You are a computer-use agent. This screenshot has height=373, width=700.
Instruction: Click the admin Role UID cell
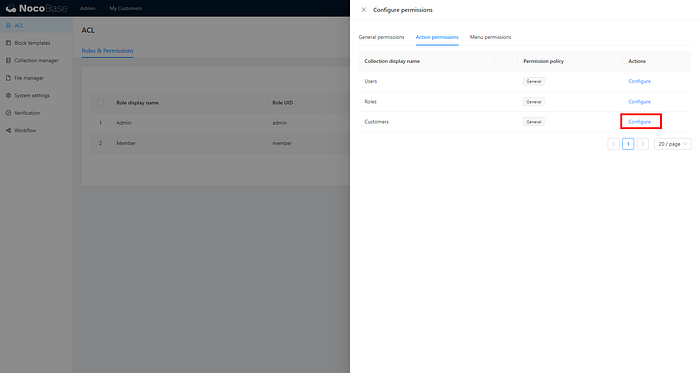(x=279, y=123)
